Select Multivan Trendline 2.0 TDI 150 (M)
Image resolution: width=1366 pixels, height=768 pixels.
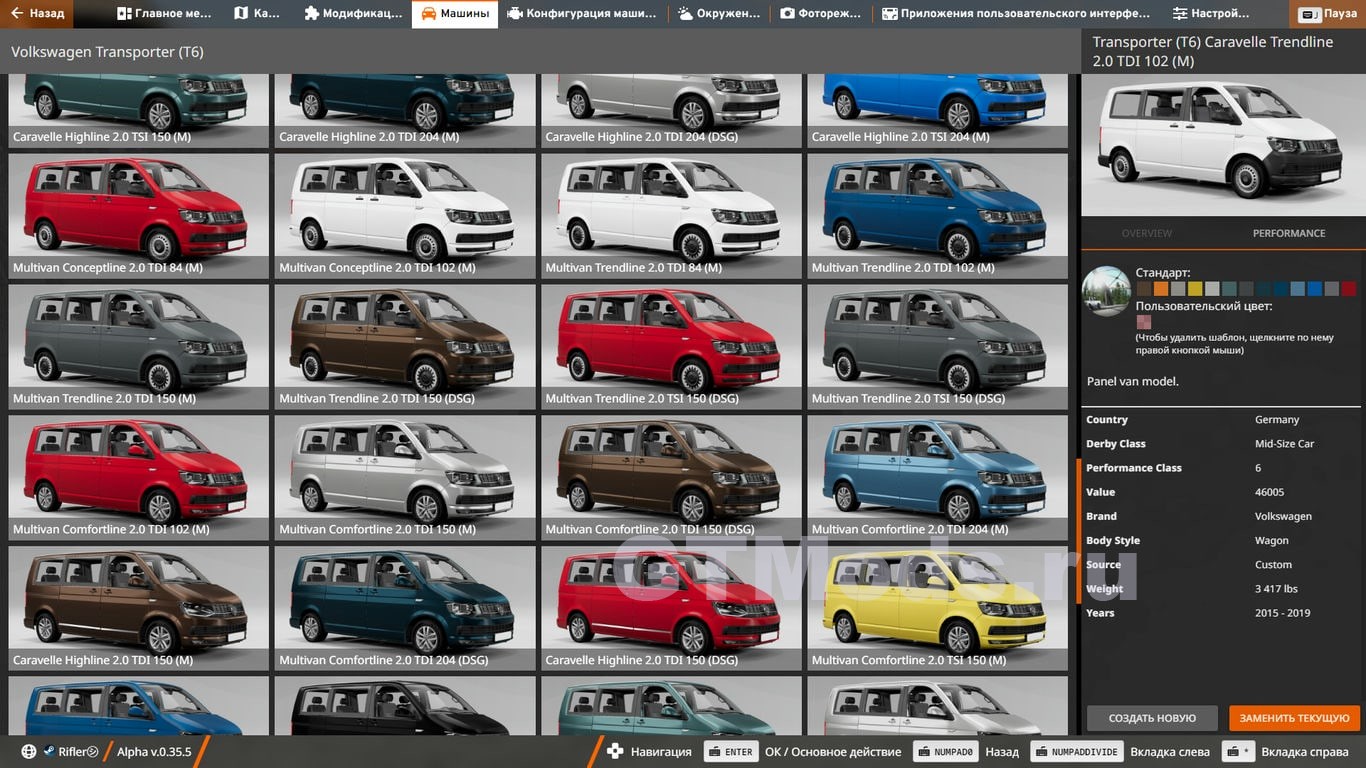coord(139,346)
